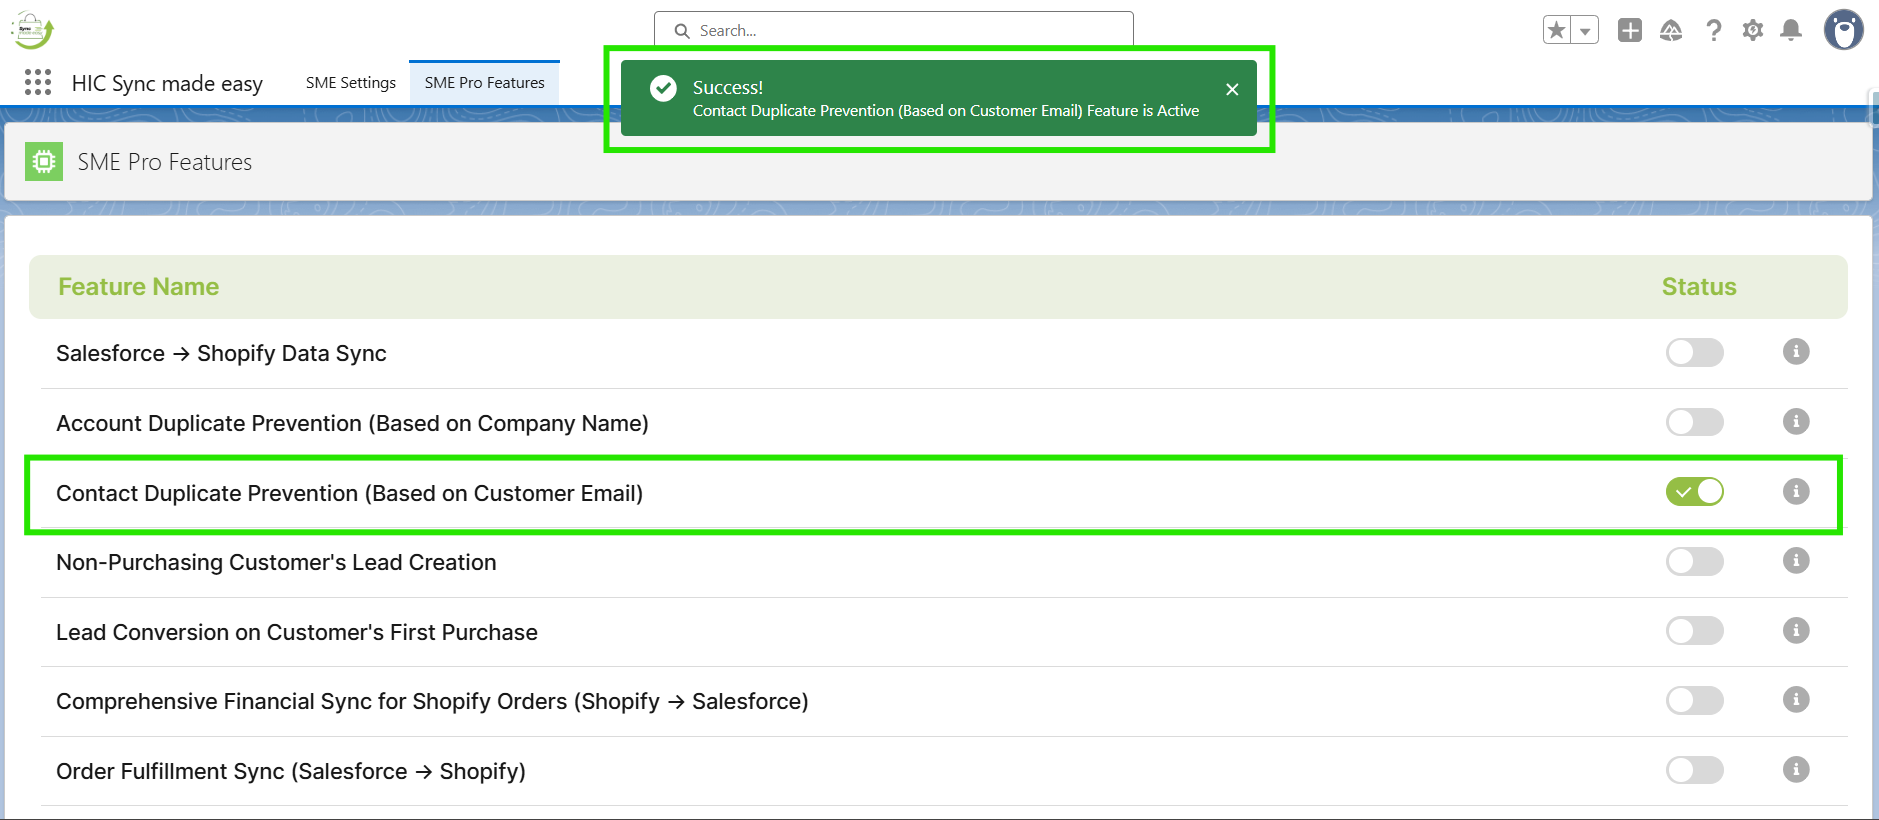
Task: Open the Setup gear icon
Action: click(1753, 31)
